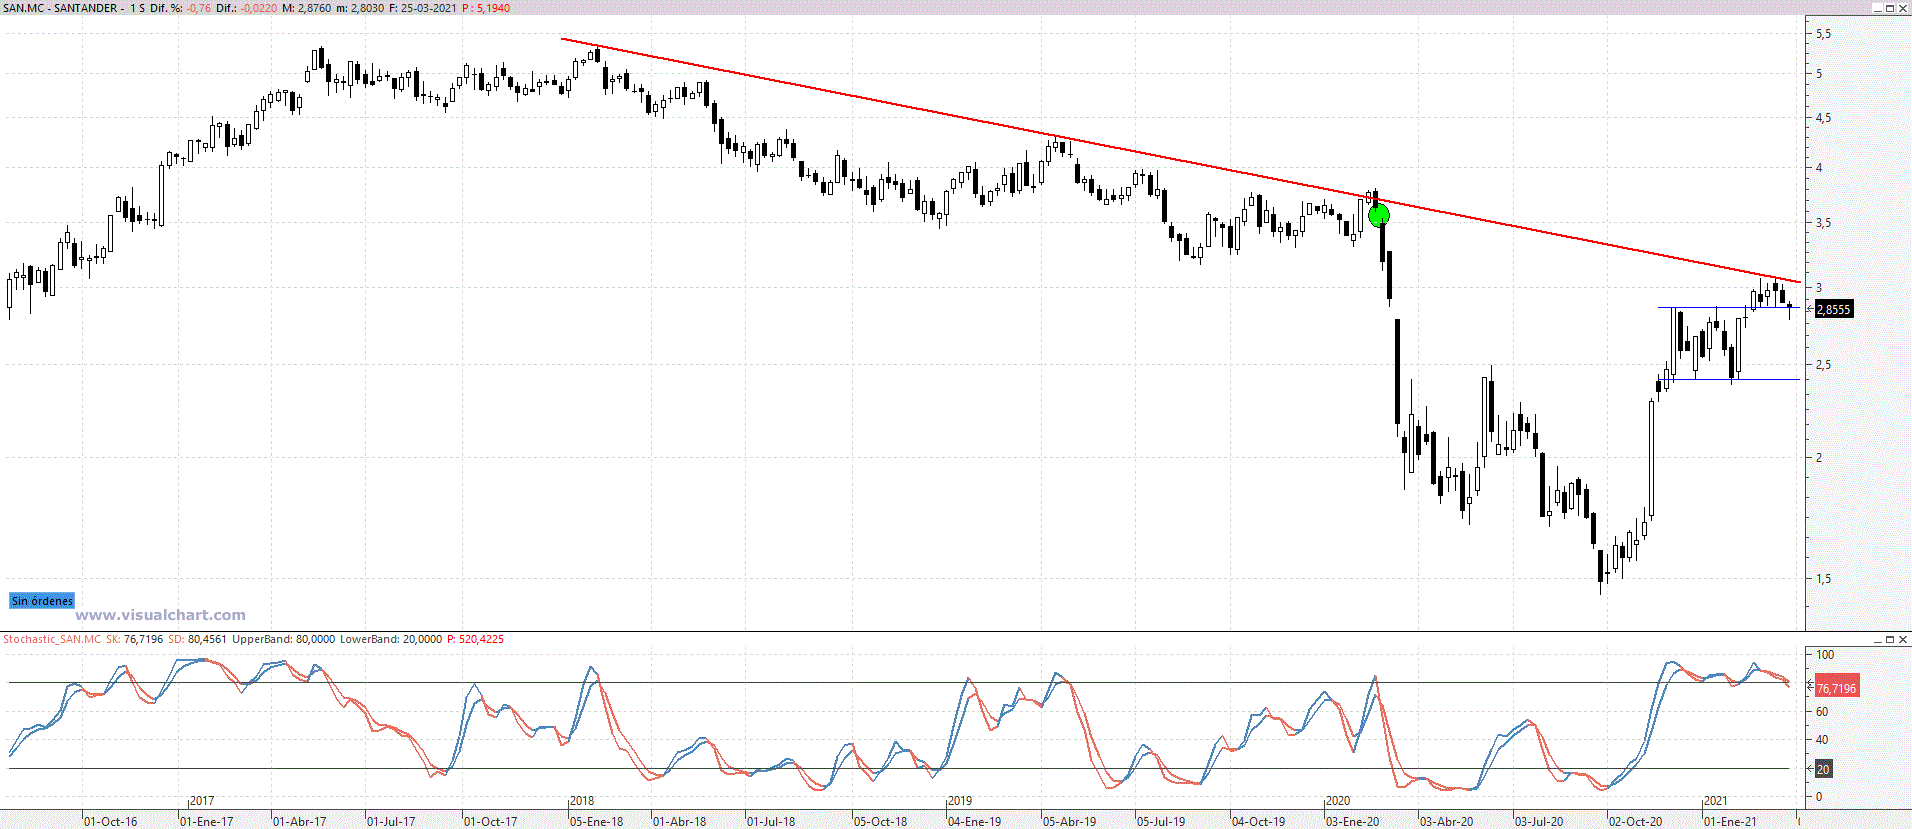This screenshot has height=829, width=1912.
Task: Click the 'Sin órdenes' status button
Action: coord(42,601)
